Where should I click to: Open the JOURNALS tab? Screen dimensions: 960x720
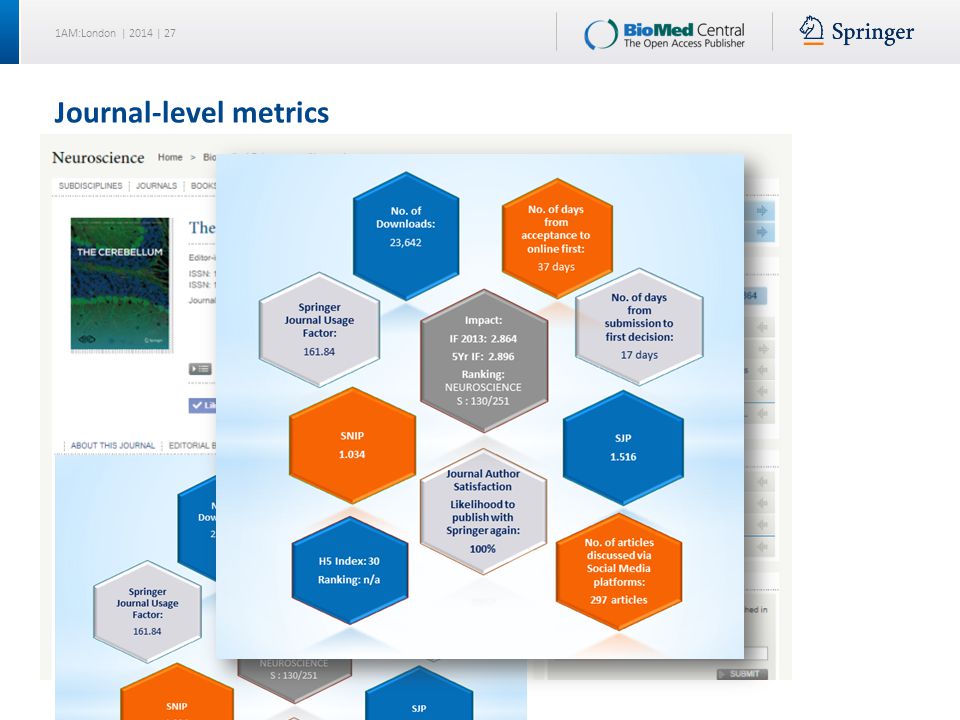156,186
